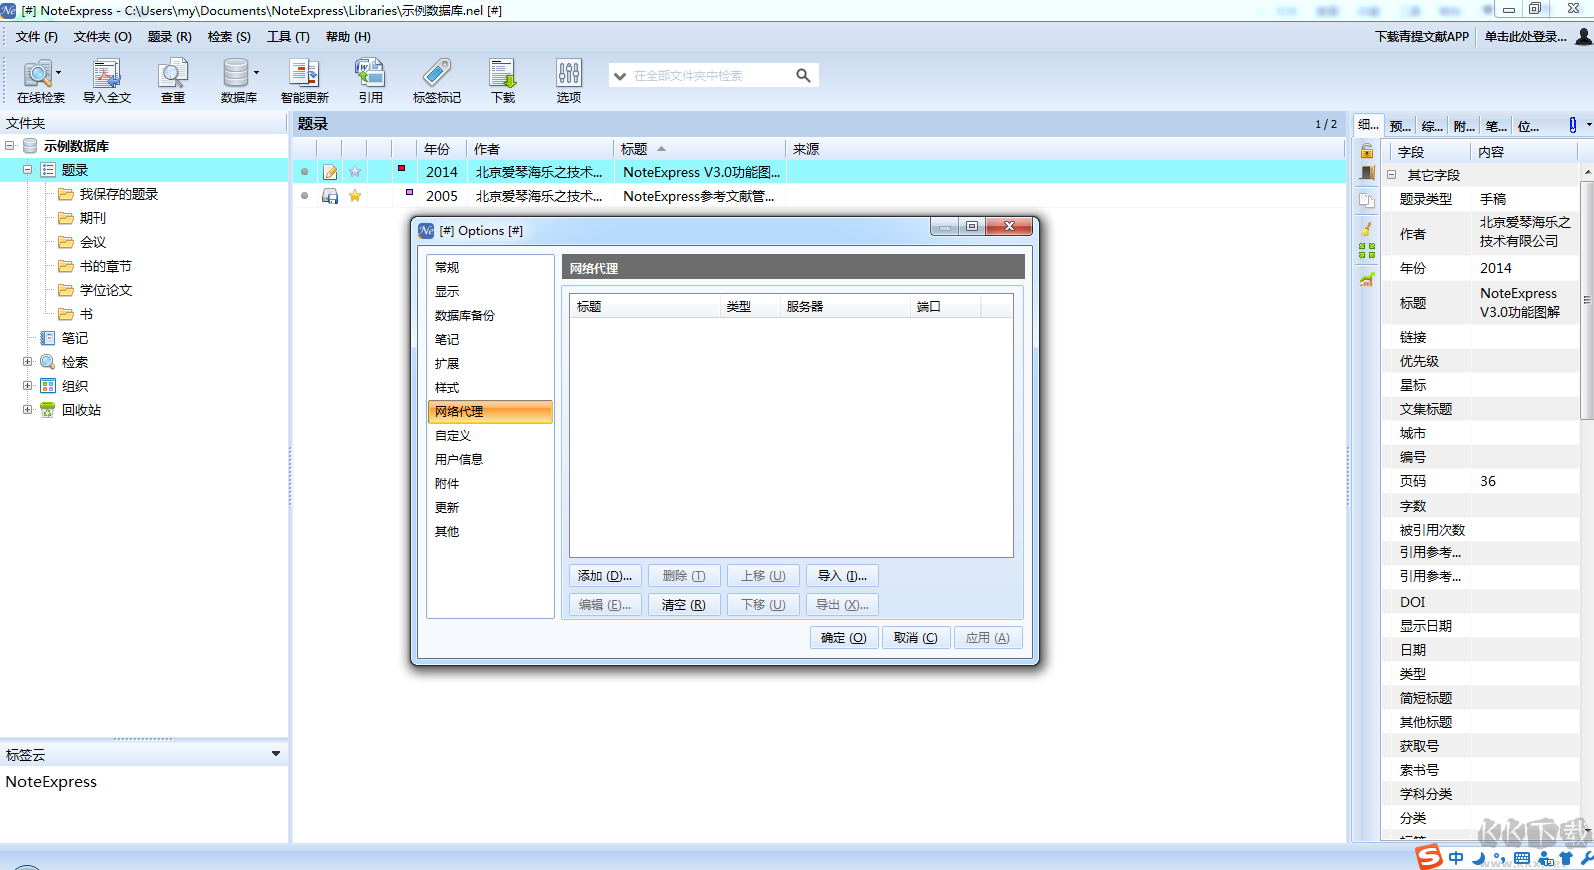Image resolution: width=1594 pixels, height=870 pixels.
Task: Click the copy pages icon in details sidebar
Action: (1367, 200)
